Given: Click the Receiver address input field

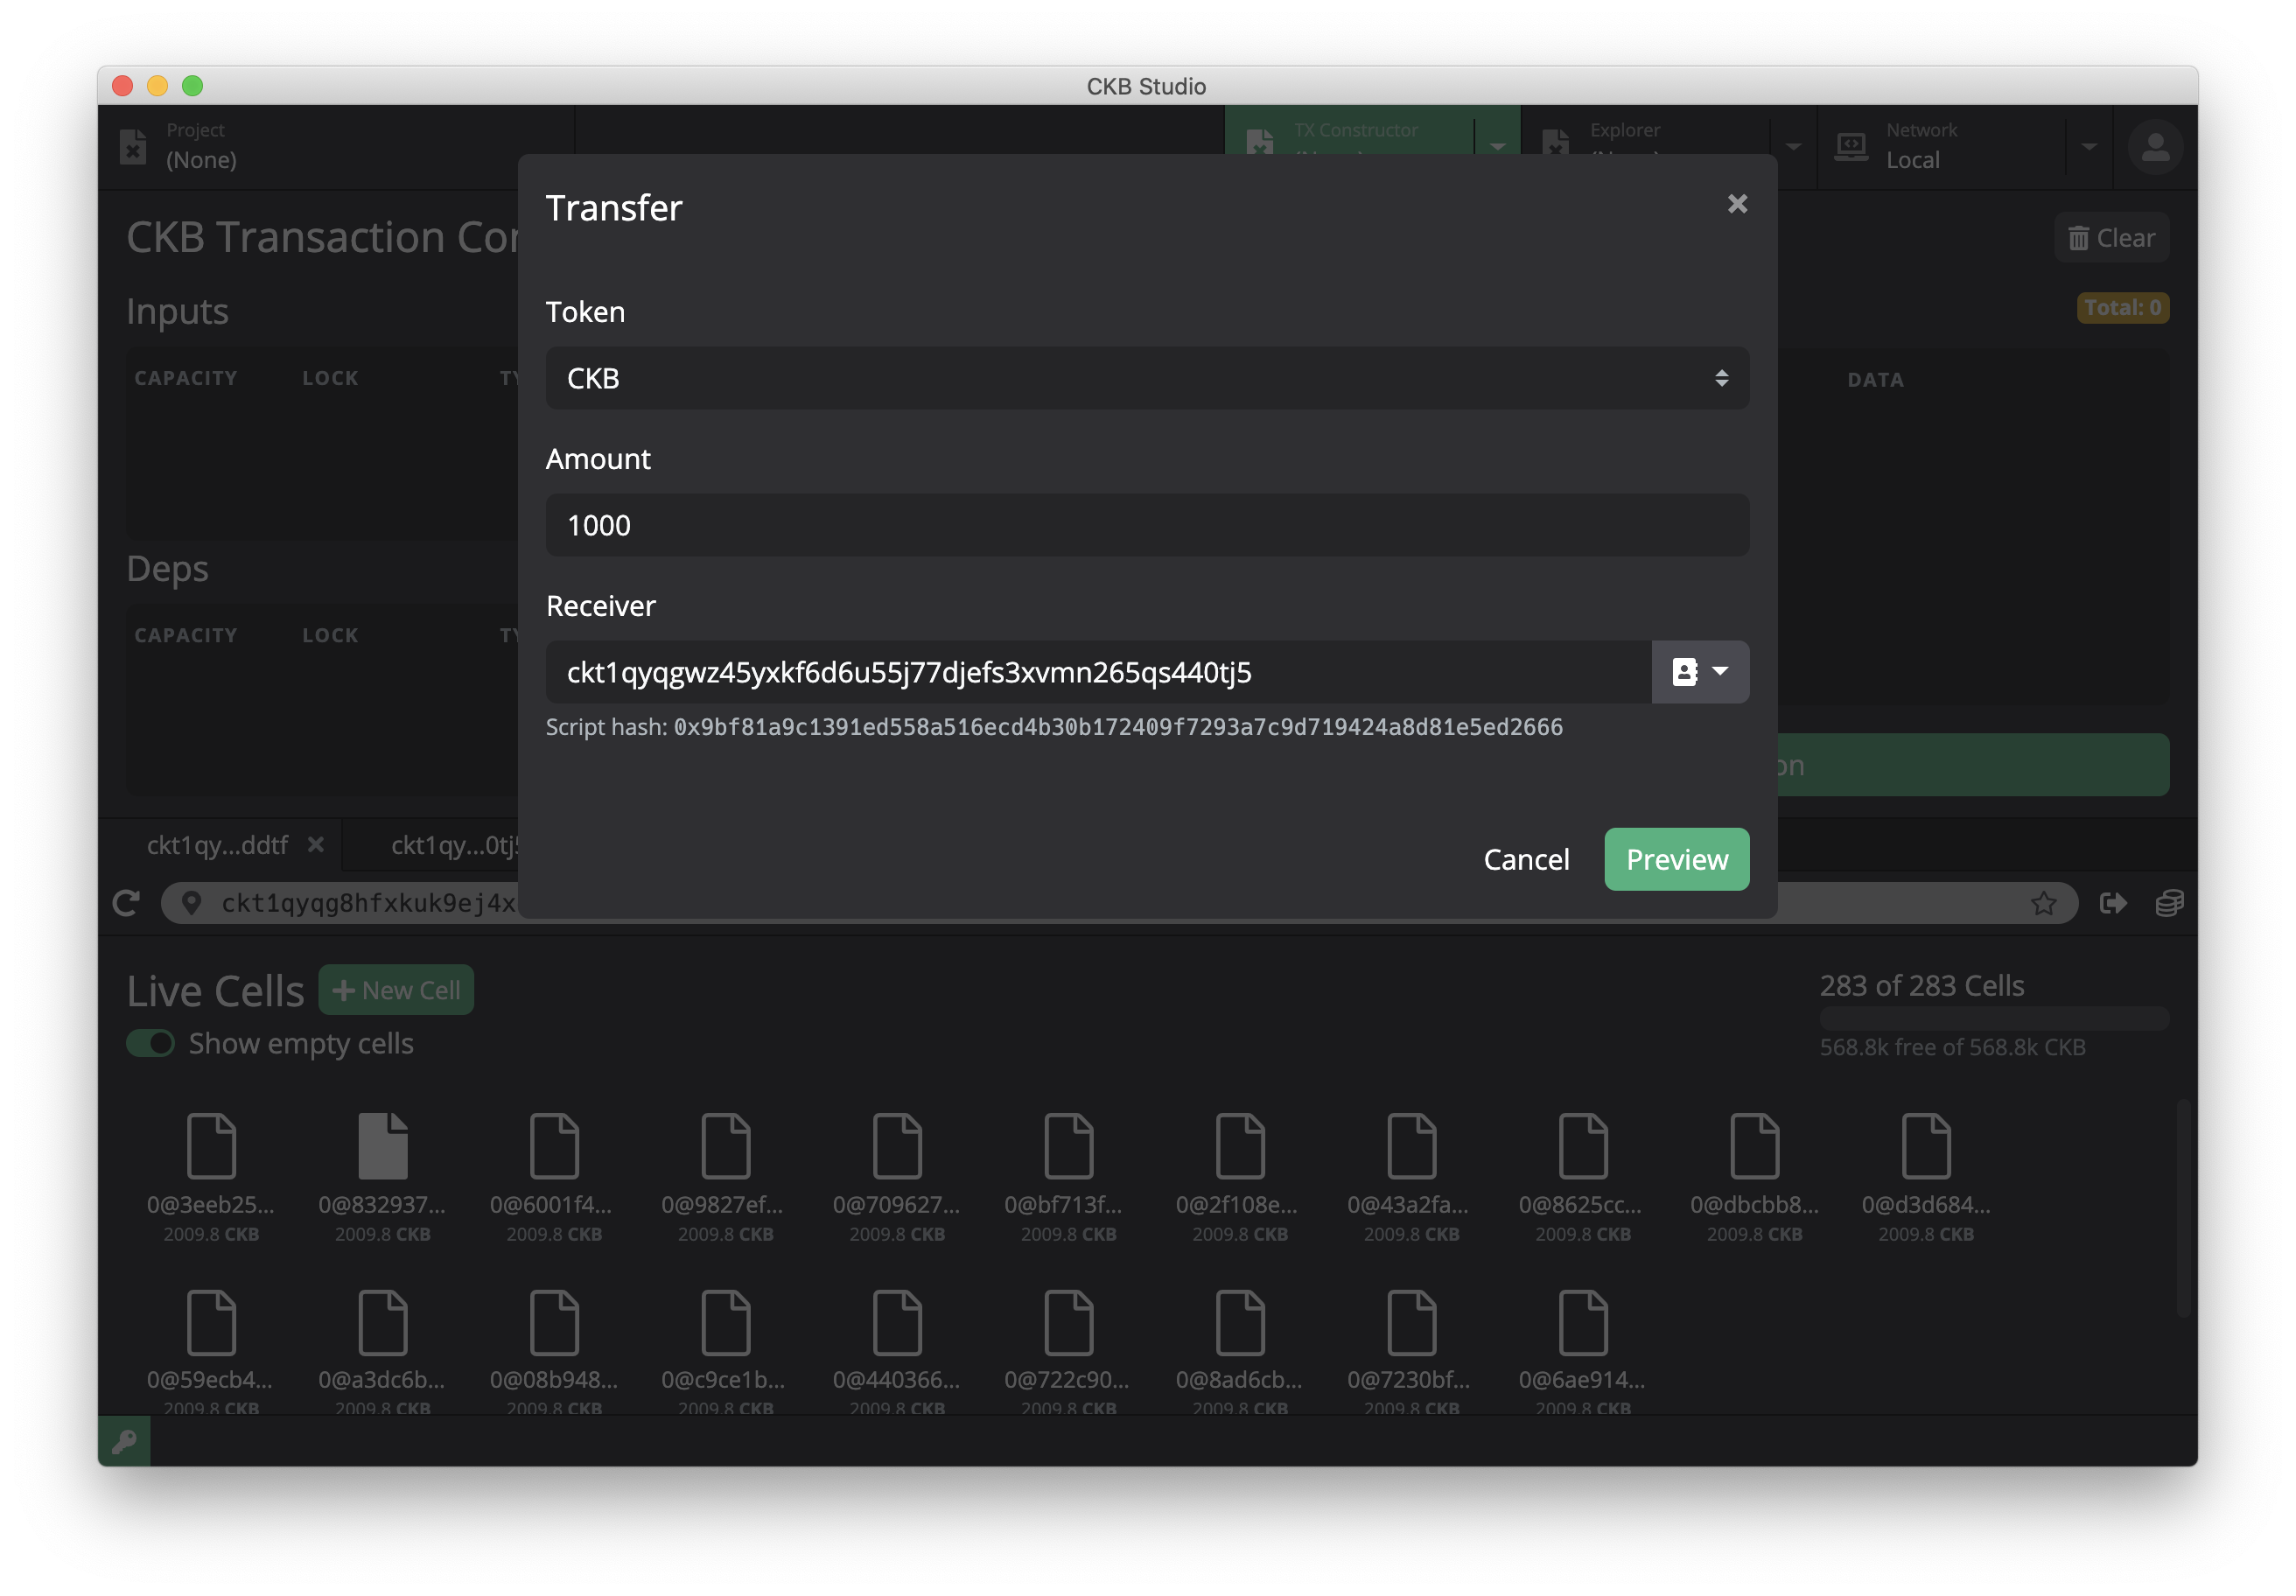Looking at the screenshot, I should point(1096,671).
